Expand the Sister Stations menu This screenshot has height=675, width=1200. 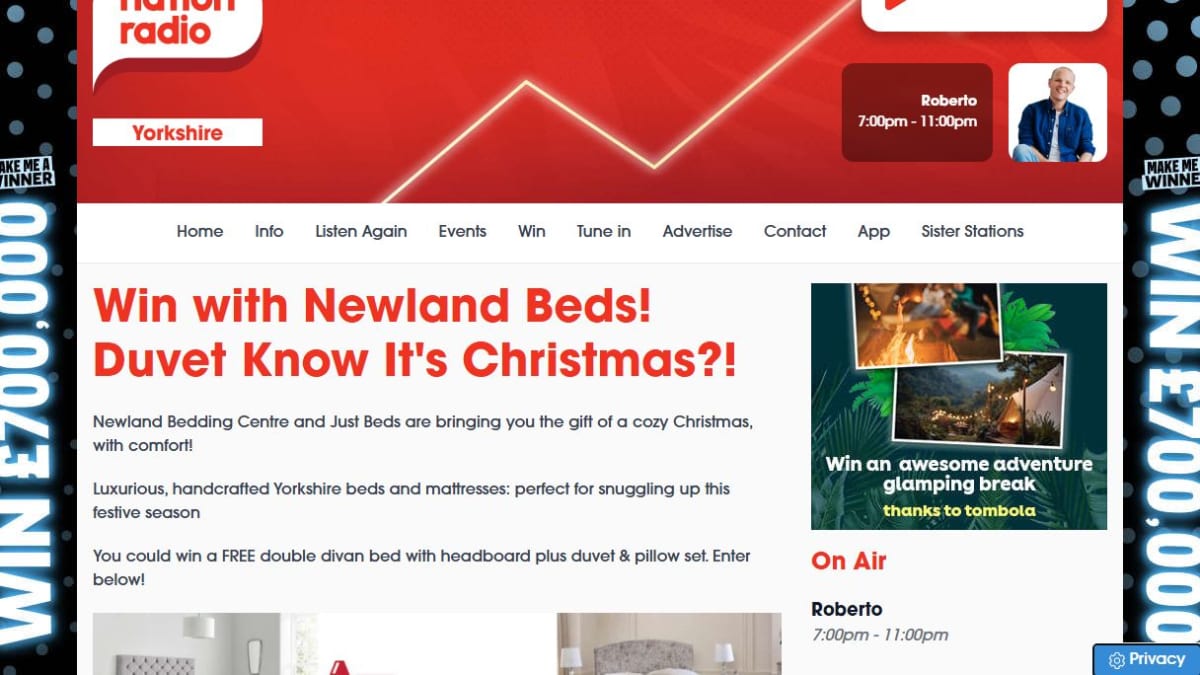pyautogui.click(x=972, y=231)
